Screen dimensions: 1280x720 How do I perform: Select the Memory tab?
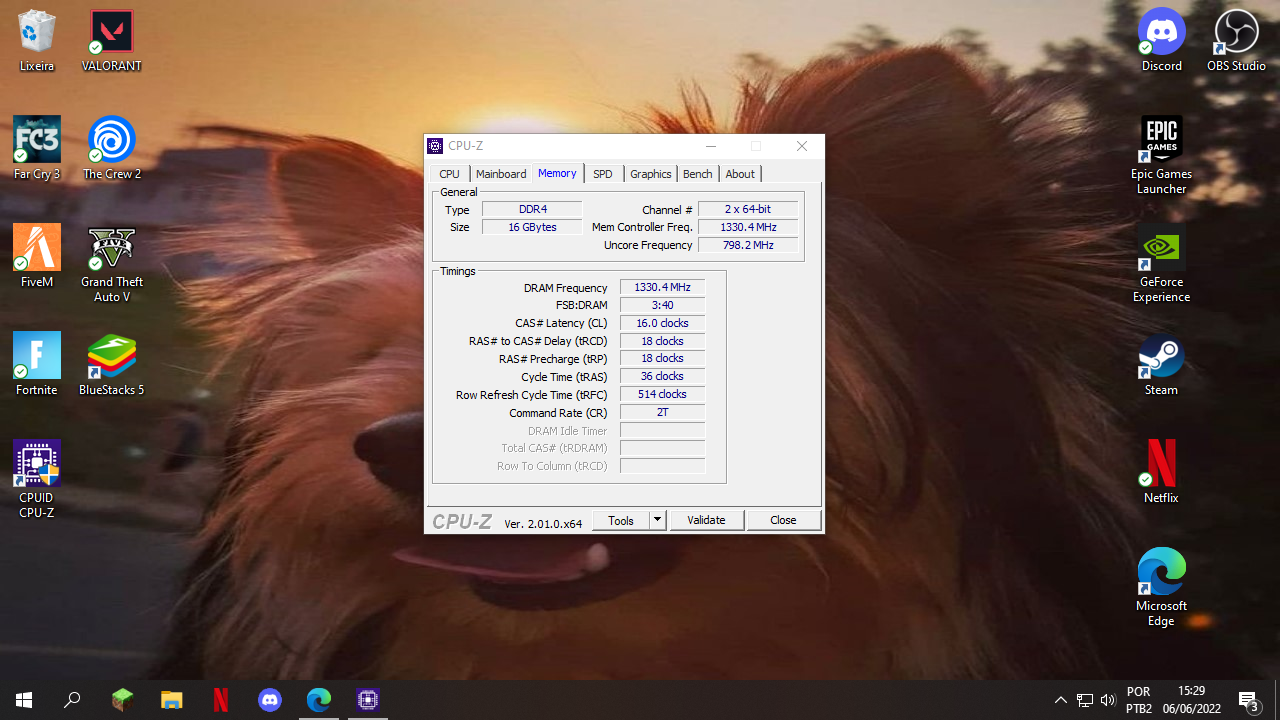(557, 173)
